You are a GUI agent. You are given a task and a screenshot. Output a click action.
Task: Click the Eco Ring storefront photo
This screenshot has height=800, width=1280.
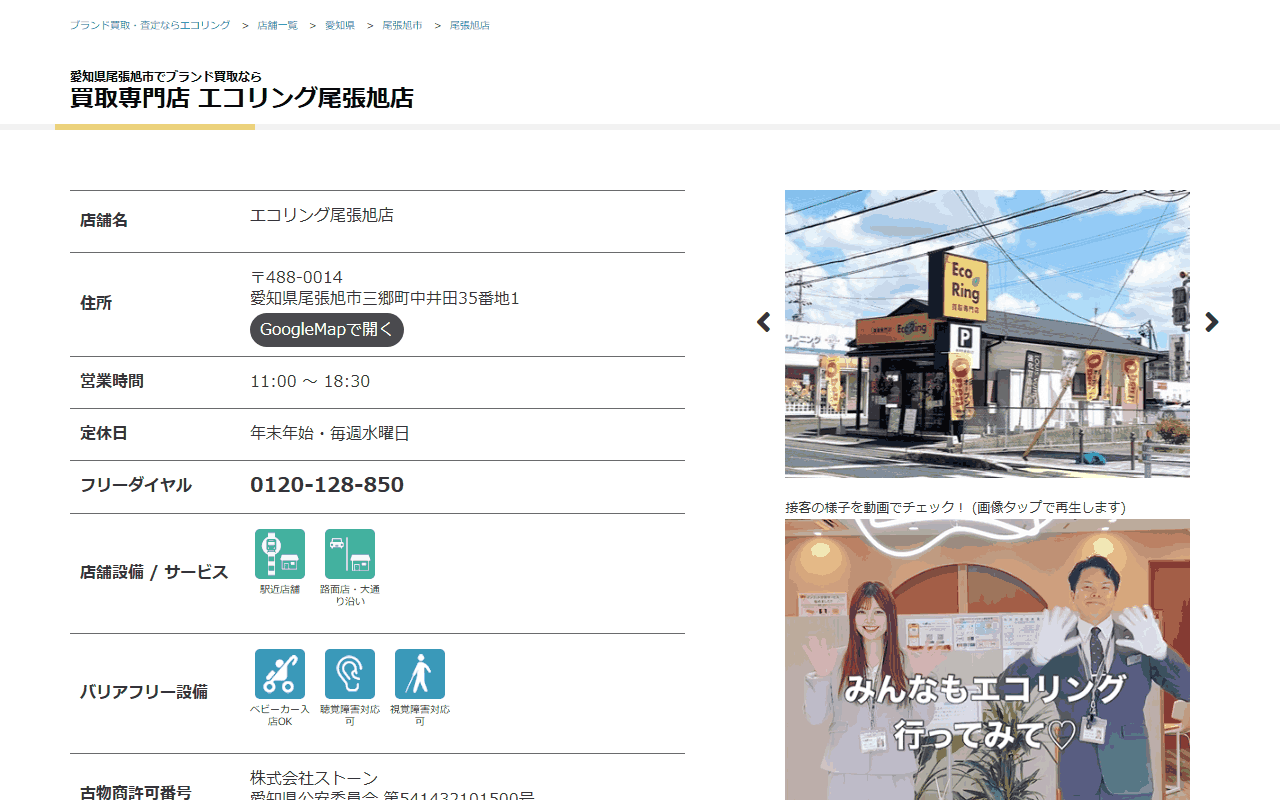pyautogui.click(x=987, y=334)
